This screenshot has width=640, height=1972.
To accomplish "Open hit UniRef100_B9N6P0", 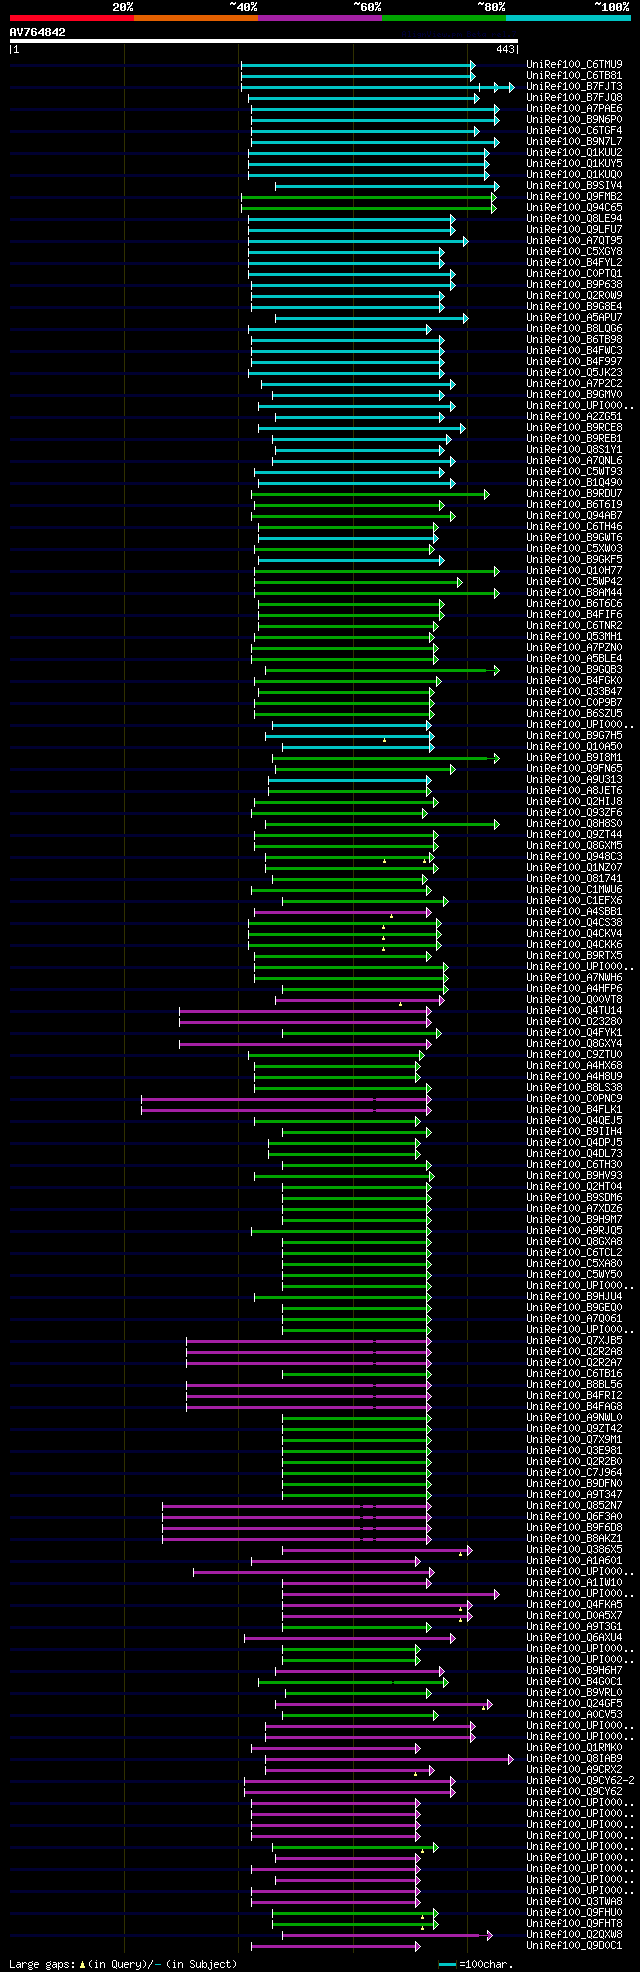I will [x=574, y=119].
